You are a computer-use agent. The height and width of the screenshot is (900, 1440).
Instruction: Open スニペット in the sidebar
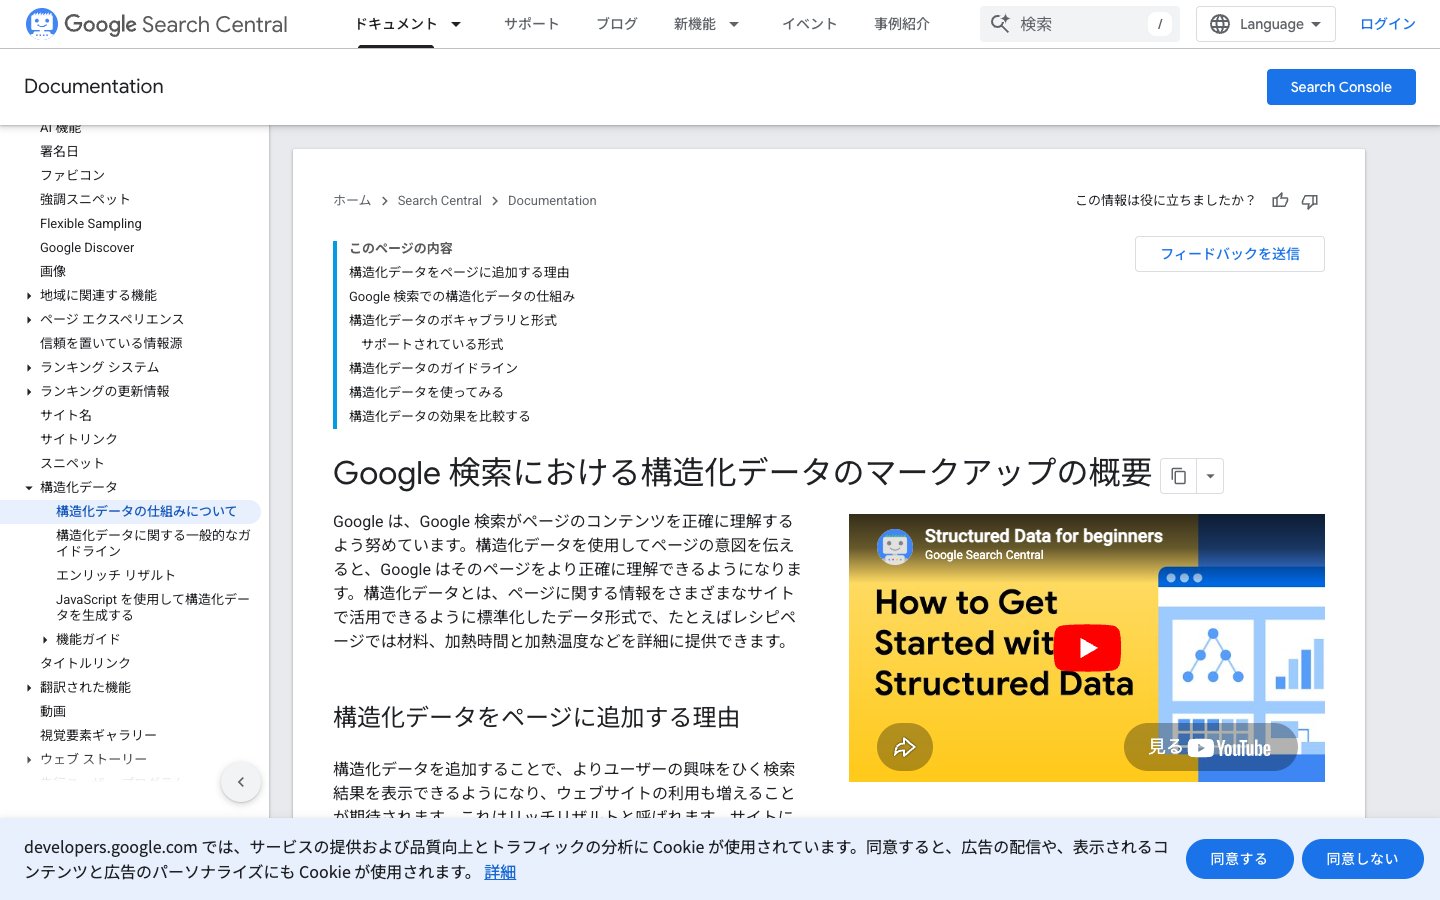pos(72,463)
